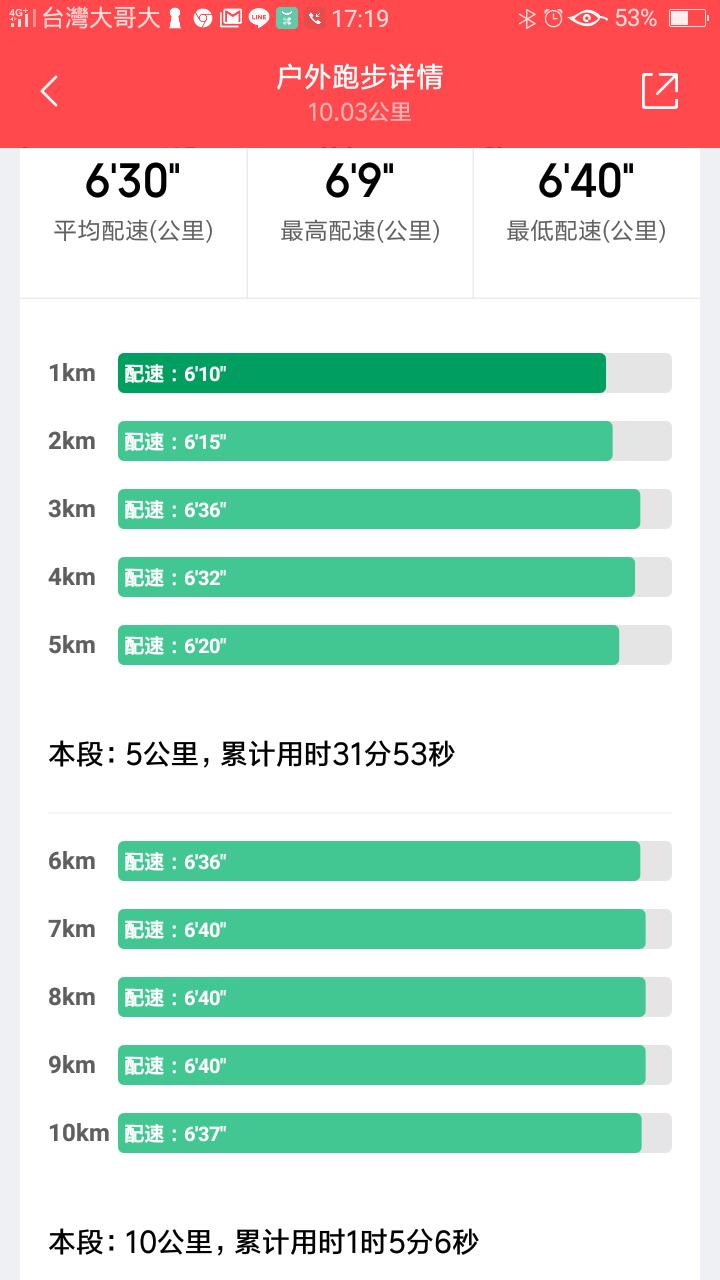The width and height of the screenshot is (720, 1280).
Task: Select the 1km pace bar 6'10"
Action: pyautogui.click(x=362, y=373)
